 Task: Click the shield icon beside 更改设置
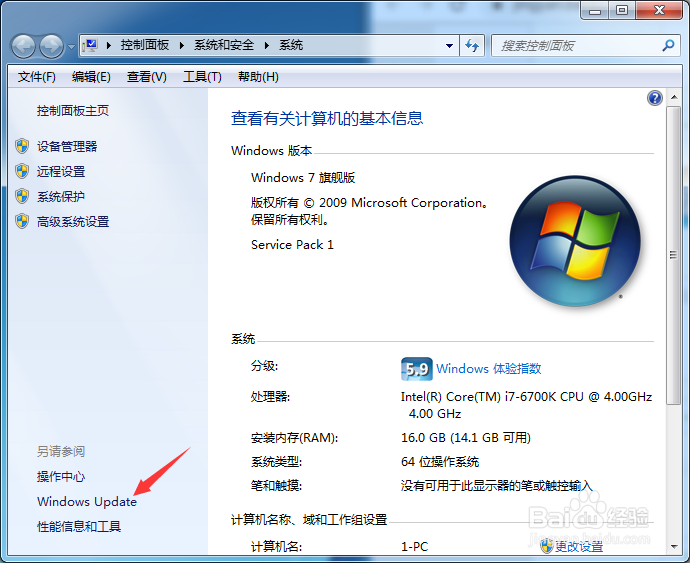point(547,546)
